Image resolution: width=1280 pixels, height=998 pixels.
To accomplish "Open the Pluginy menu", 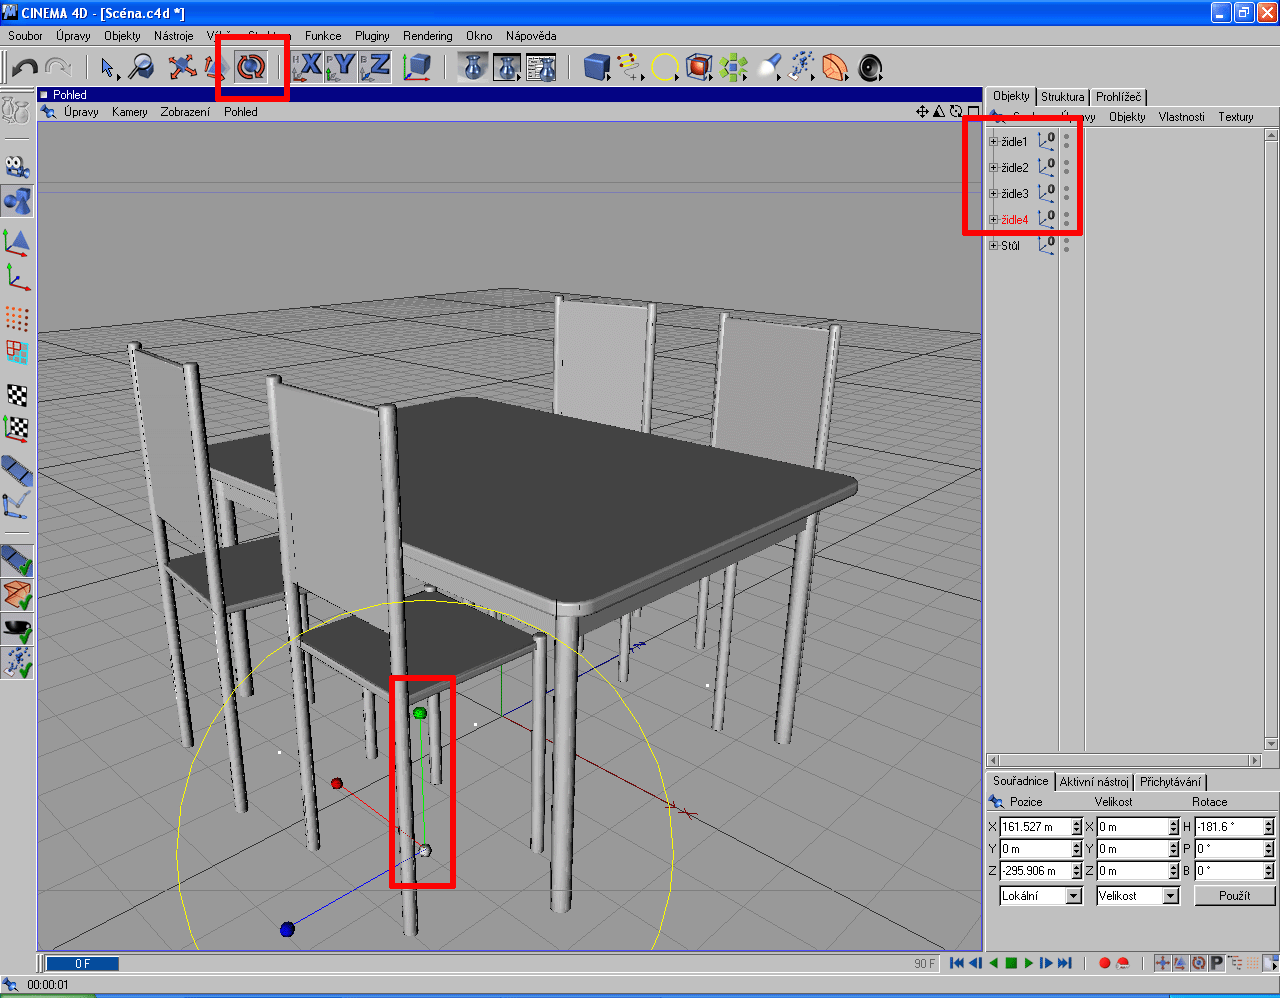I will [372, 36].
